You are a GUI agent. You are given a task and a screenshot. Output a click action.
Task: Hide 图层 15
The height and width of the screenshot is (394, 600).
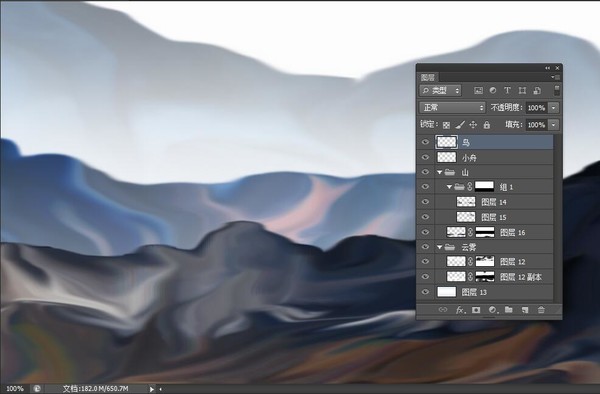(425, 217)
